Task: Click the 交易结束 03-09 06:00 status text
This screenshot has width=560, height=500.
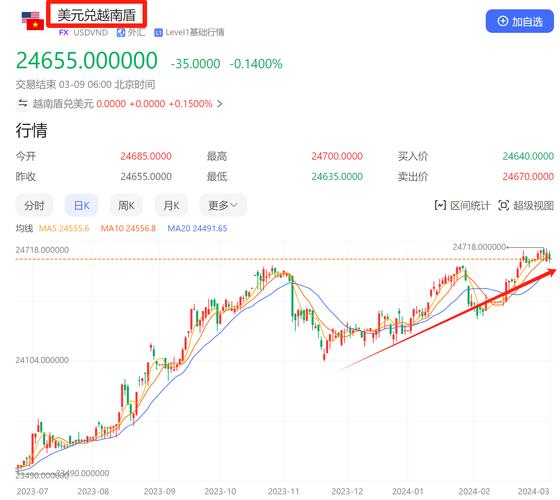Action: [x=85, y=85]
